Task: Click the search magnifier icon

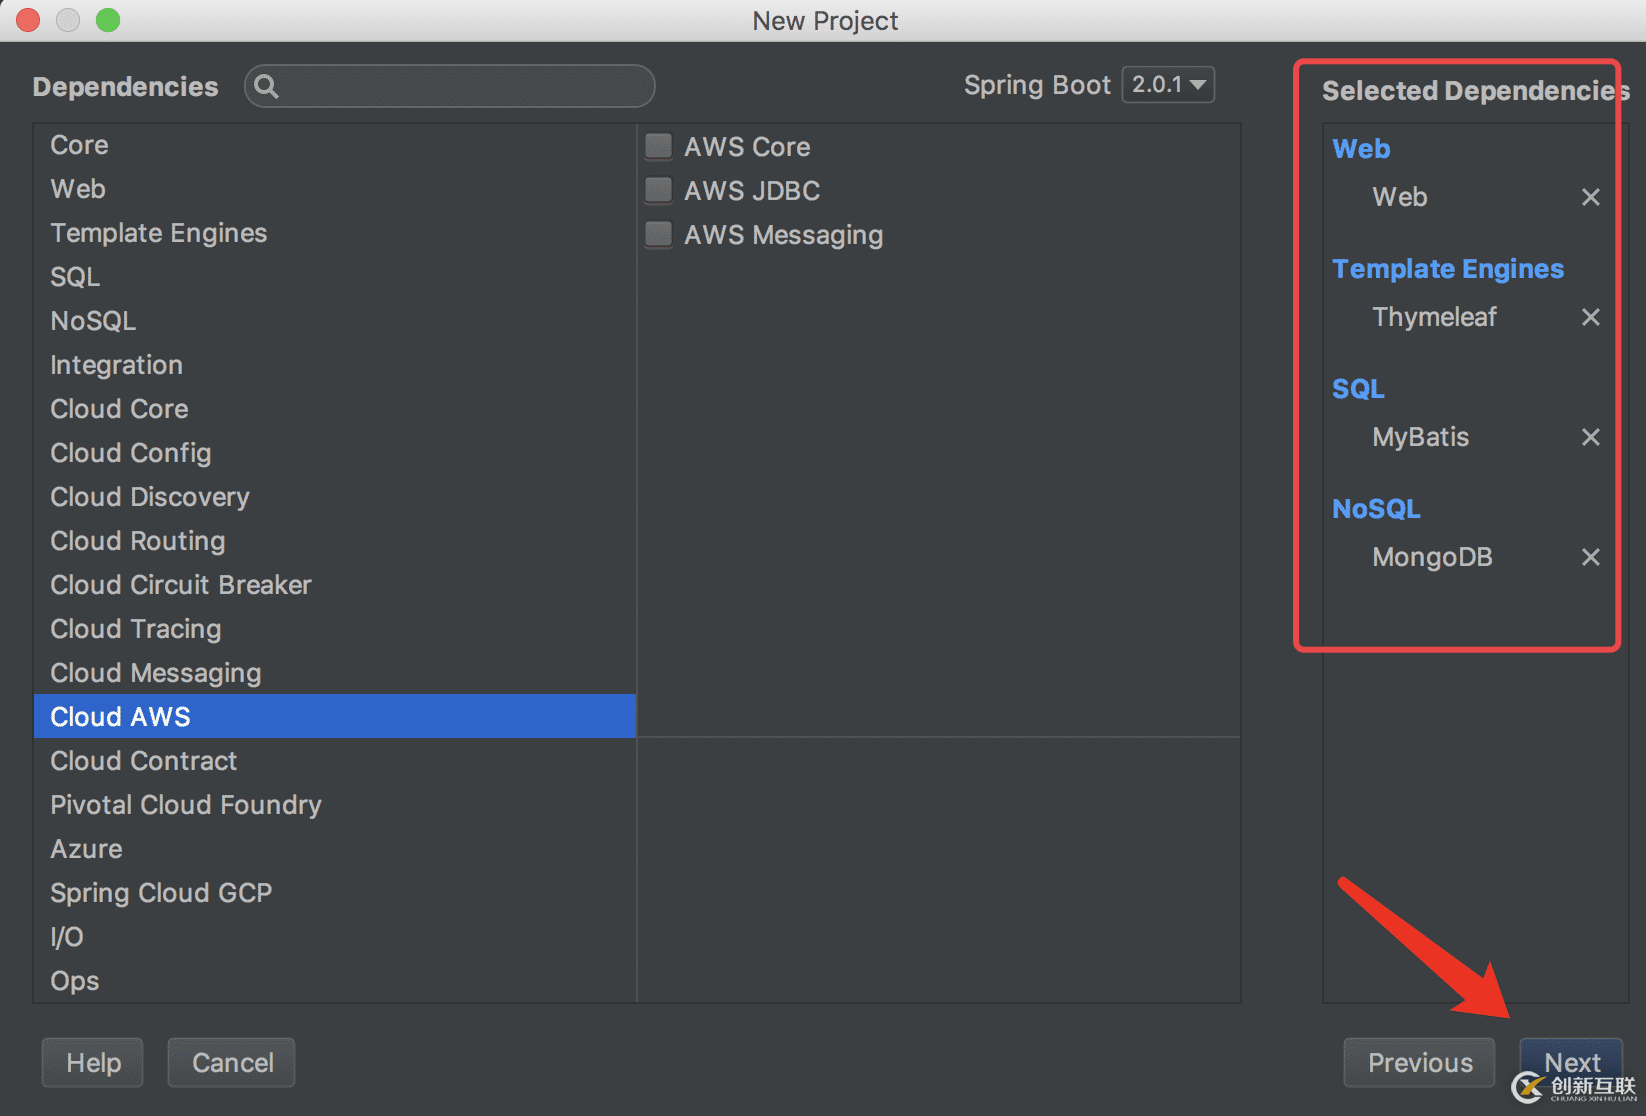Action: (266, 86)
